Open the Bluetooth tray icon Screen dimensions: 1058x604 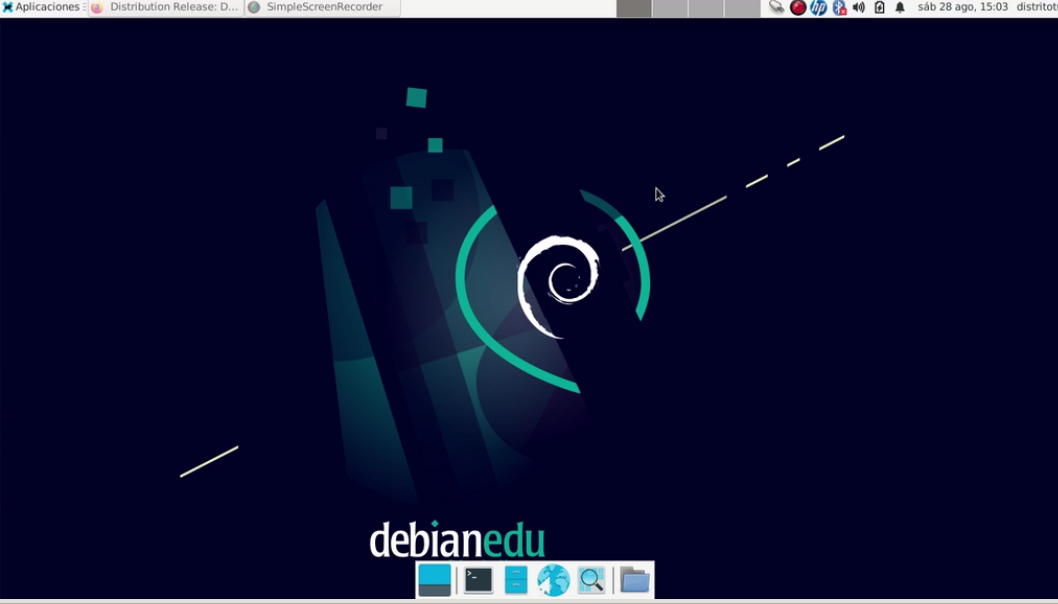(839, 7)
